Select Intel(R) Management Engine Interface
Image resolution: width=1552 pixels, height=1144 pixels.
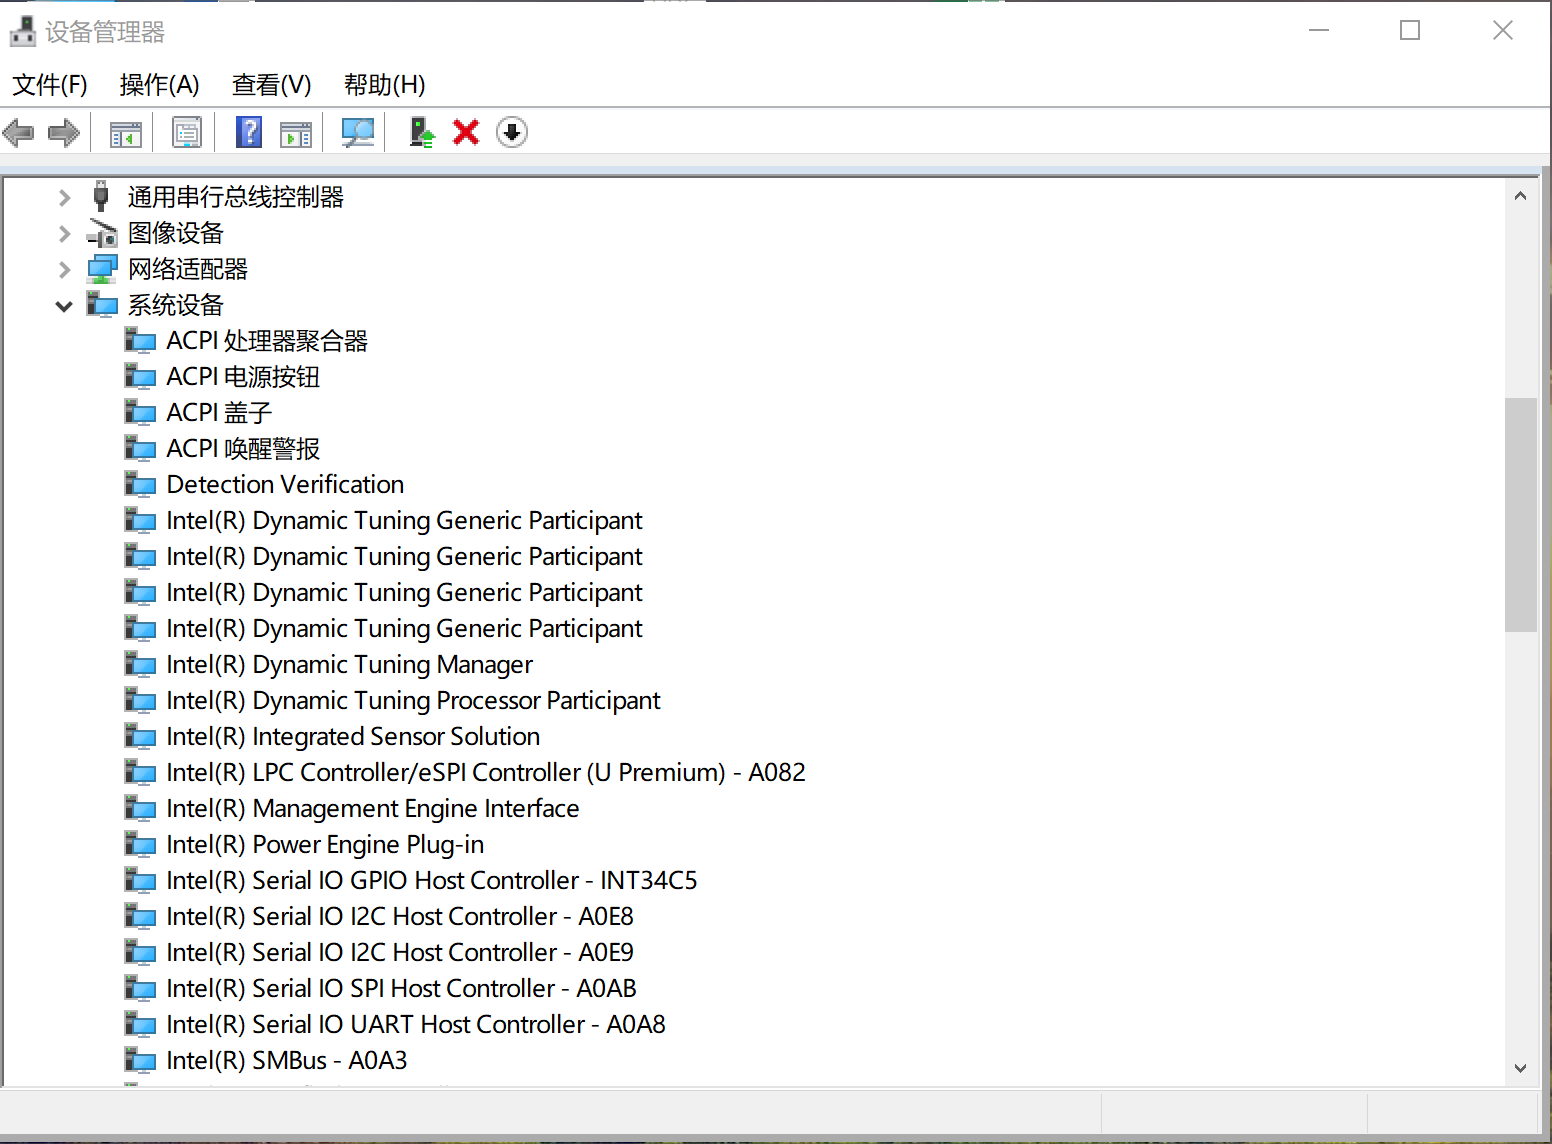pos(373,809)
